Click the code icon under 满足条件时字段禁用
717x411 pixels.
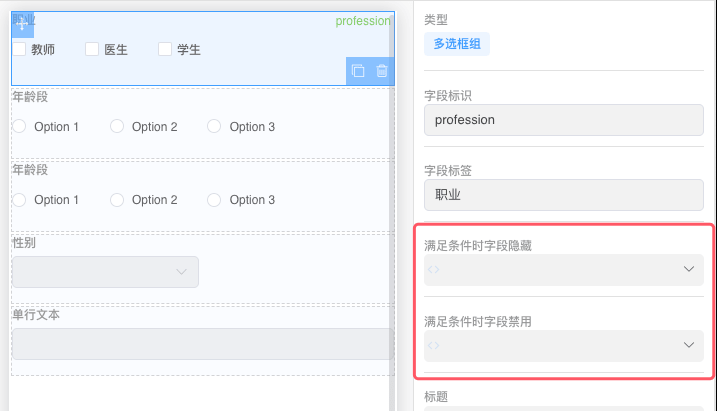(x=434, y=345)
